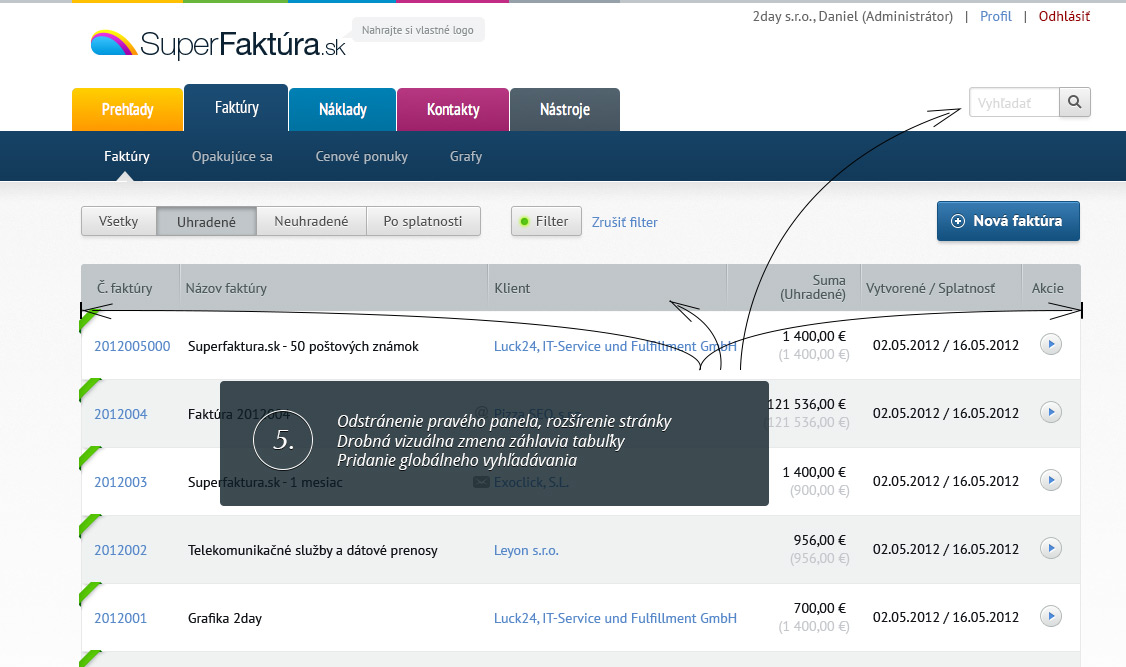
Task: Select the Po splatnosti filter button
Action: click(423, 221)
